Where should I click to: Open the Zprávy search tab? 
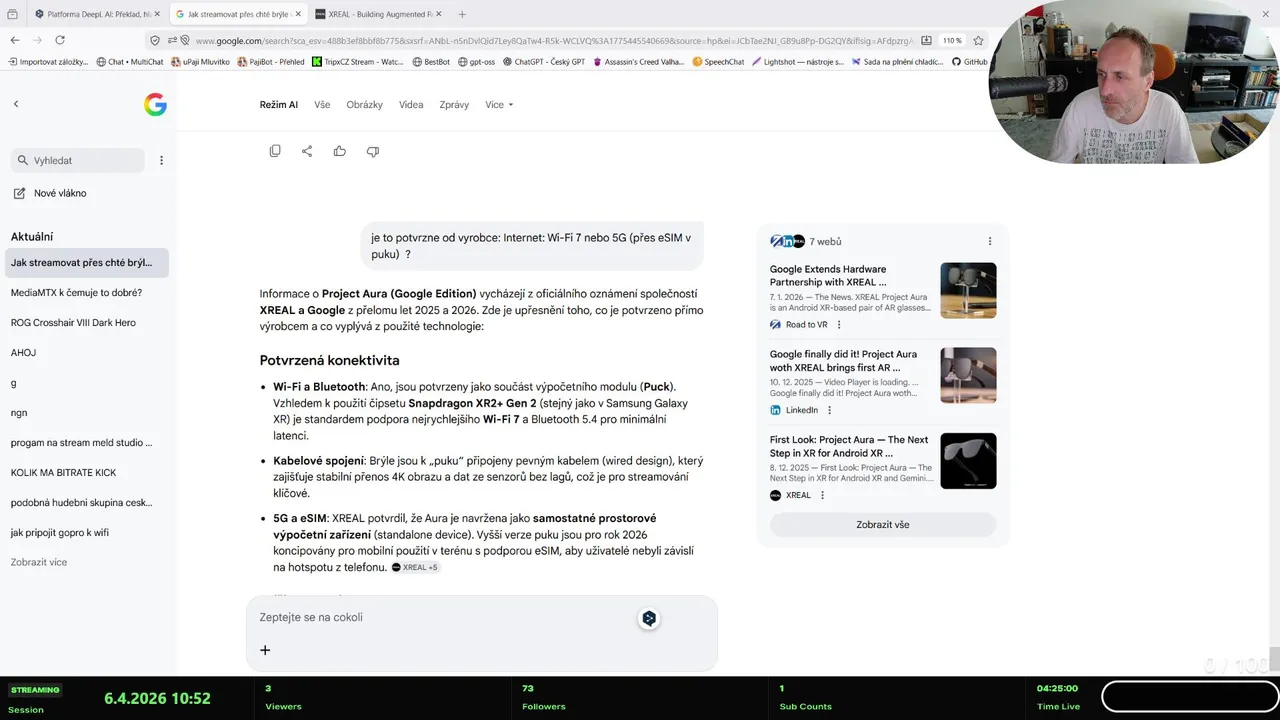coord(454,104)
